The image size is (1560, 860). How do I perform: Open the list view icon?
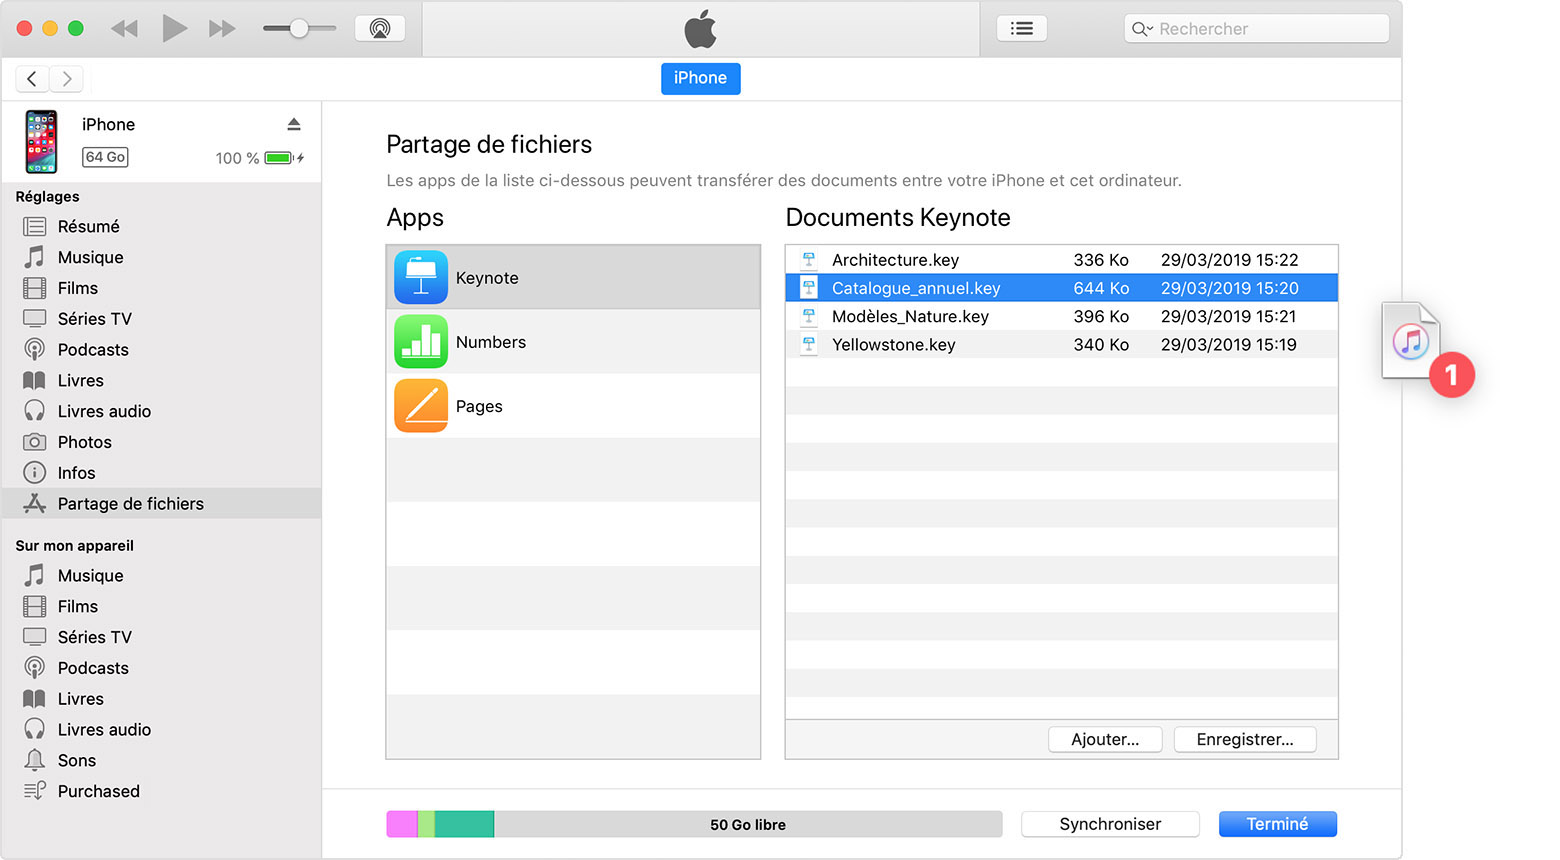pos(1021,28)
